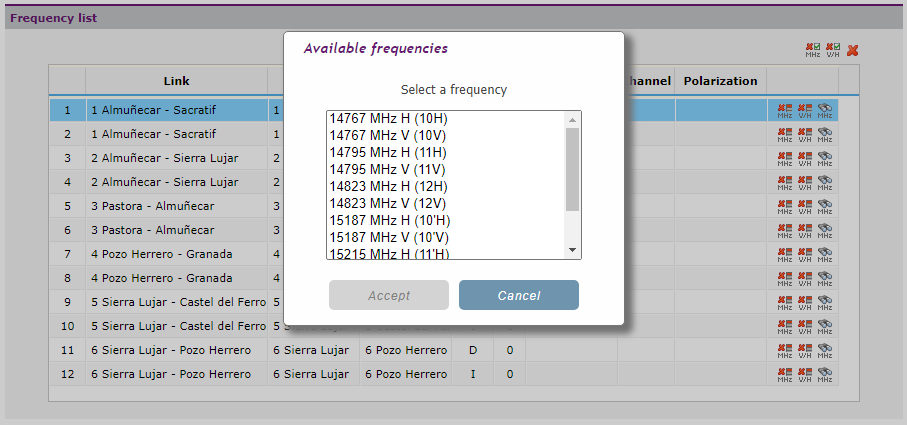
Task: Click the Link column header
Action: (x=176, y=81)
